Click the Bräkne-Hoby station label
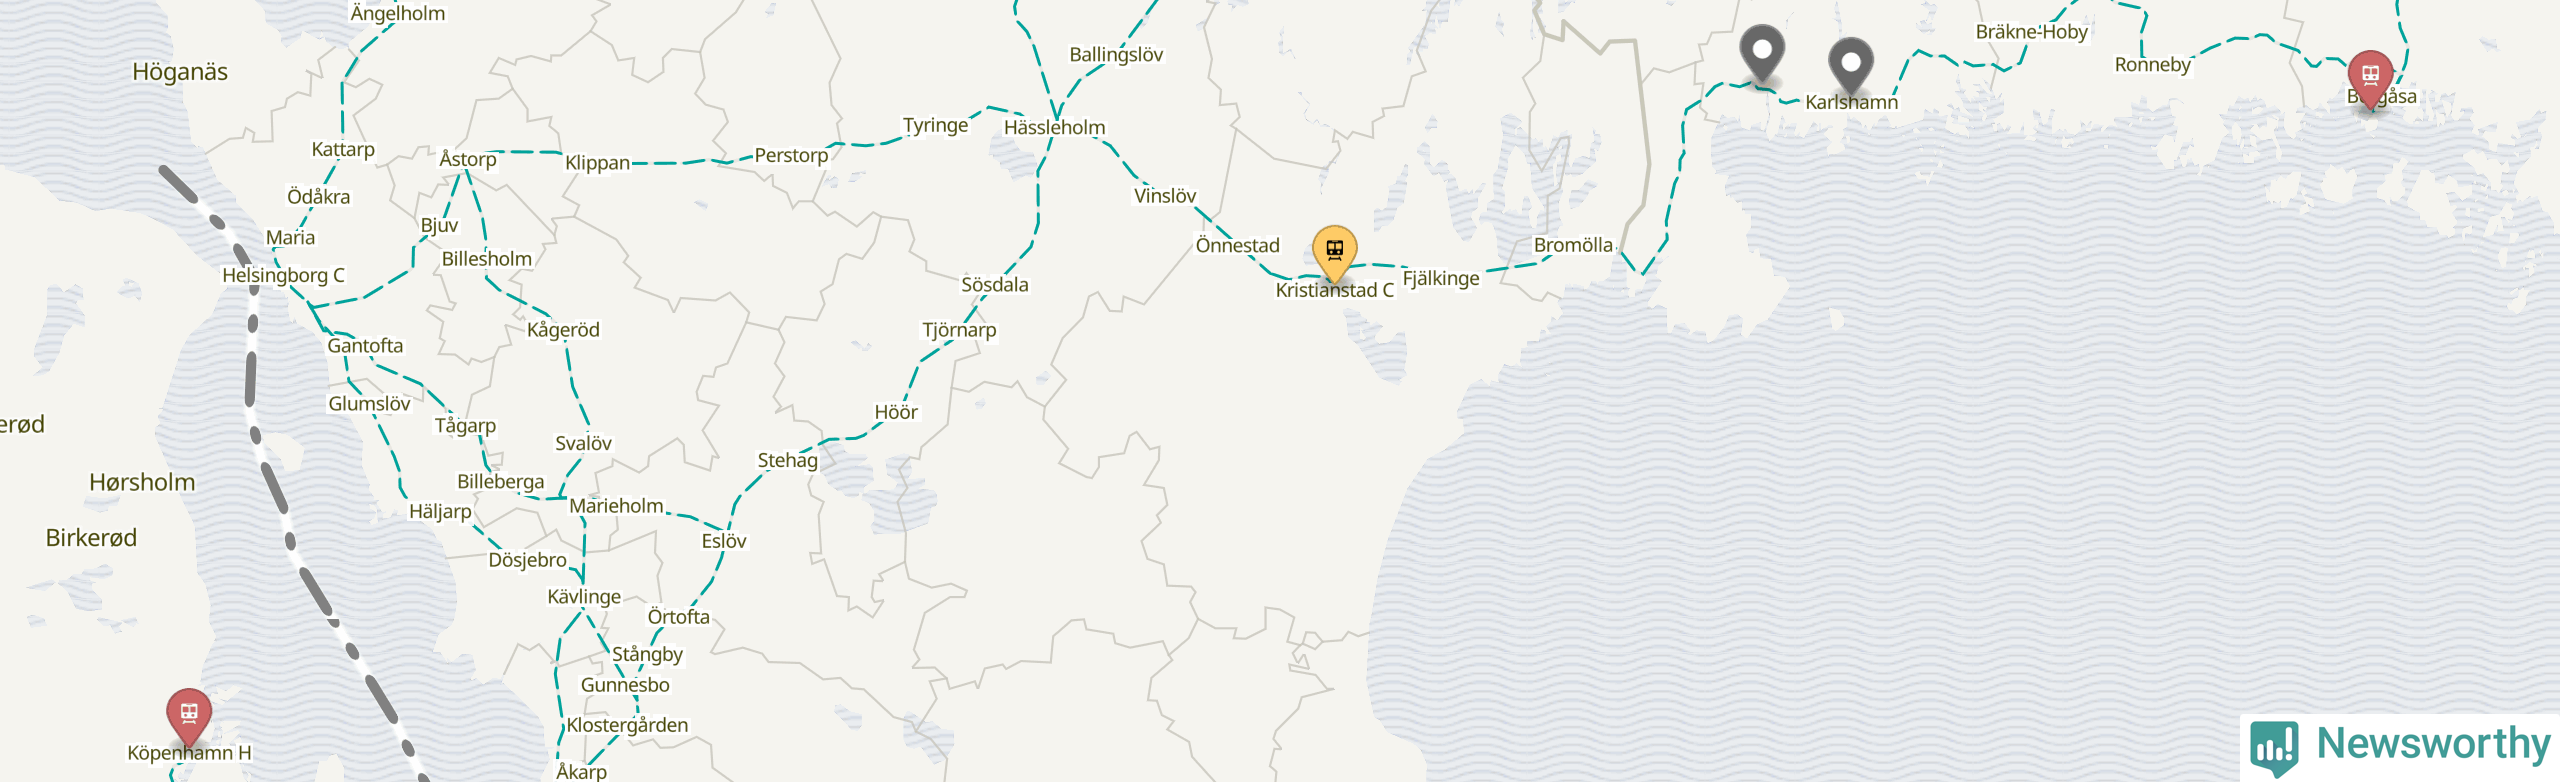Image resolution: width=2560 pixels, height=782 pixels. pos(2031,32)
